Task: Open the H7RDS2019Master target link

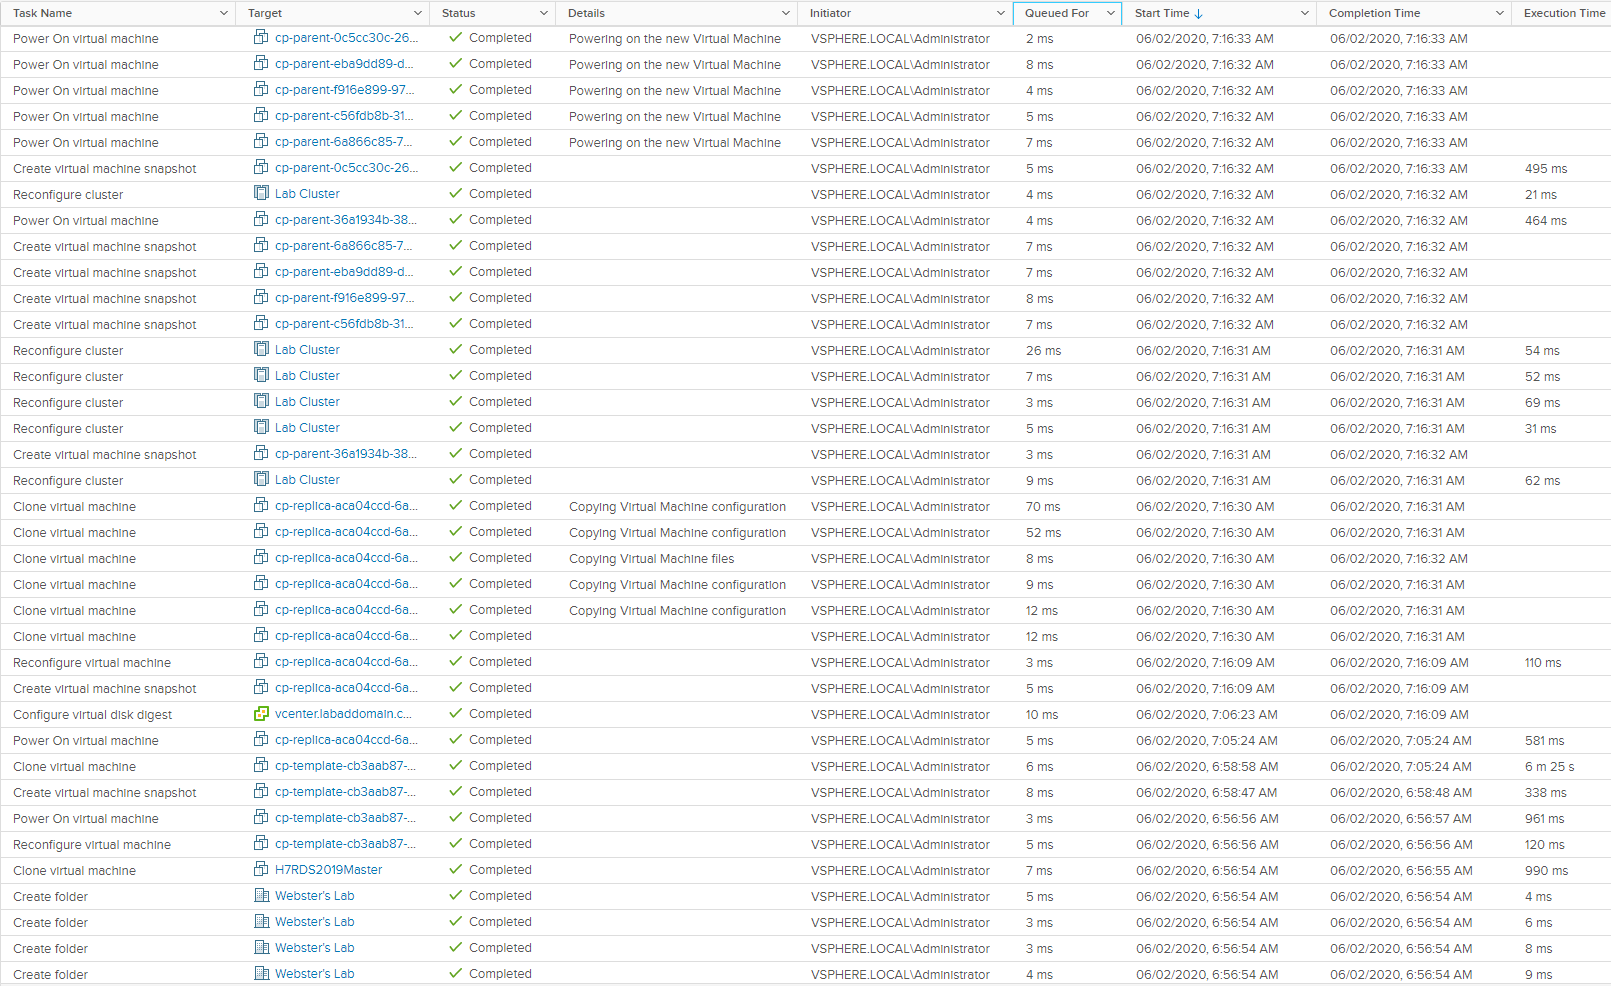Action: click(328, 870)
